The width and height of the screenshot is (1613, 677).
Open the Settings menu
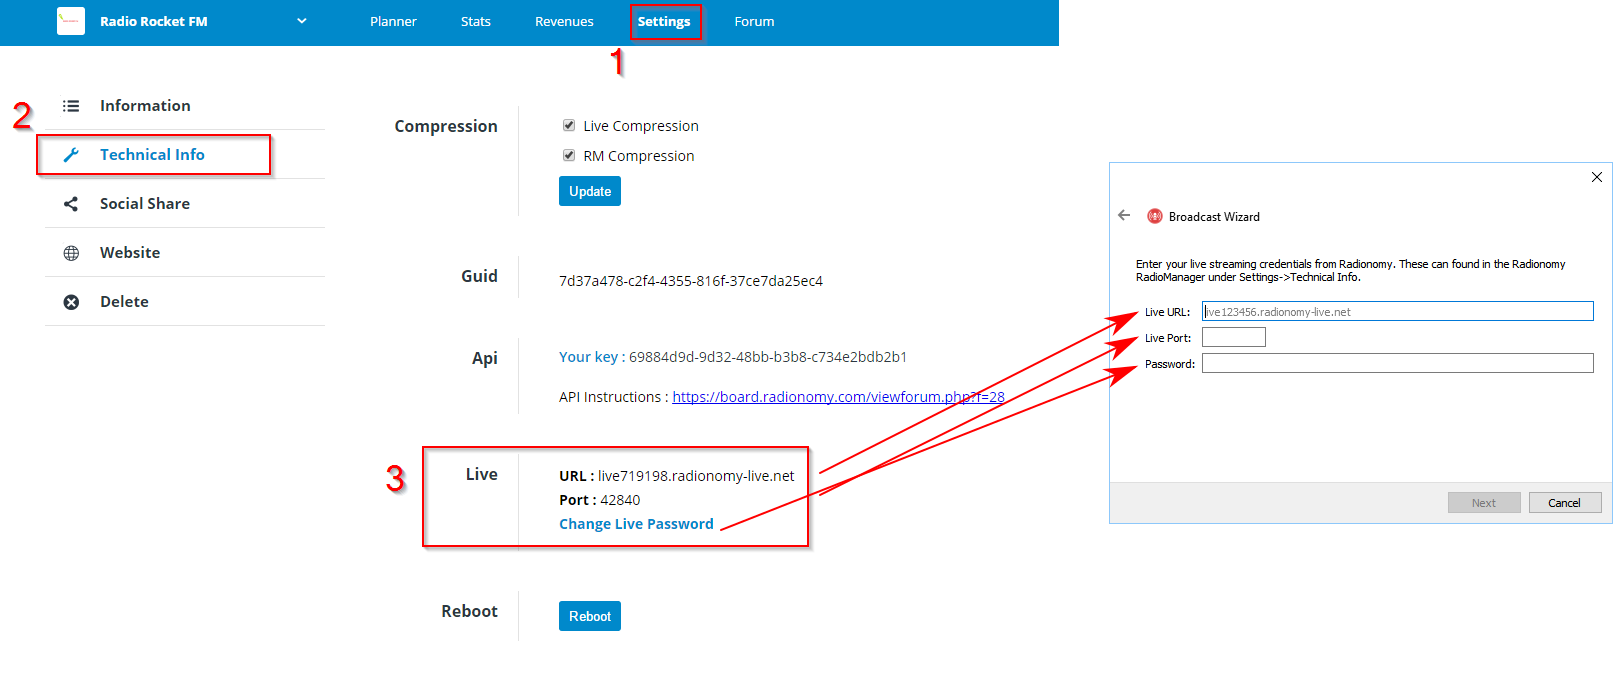(664, 21)
